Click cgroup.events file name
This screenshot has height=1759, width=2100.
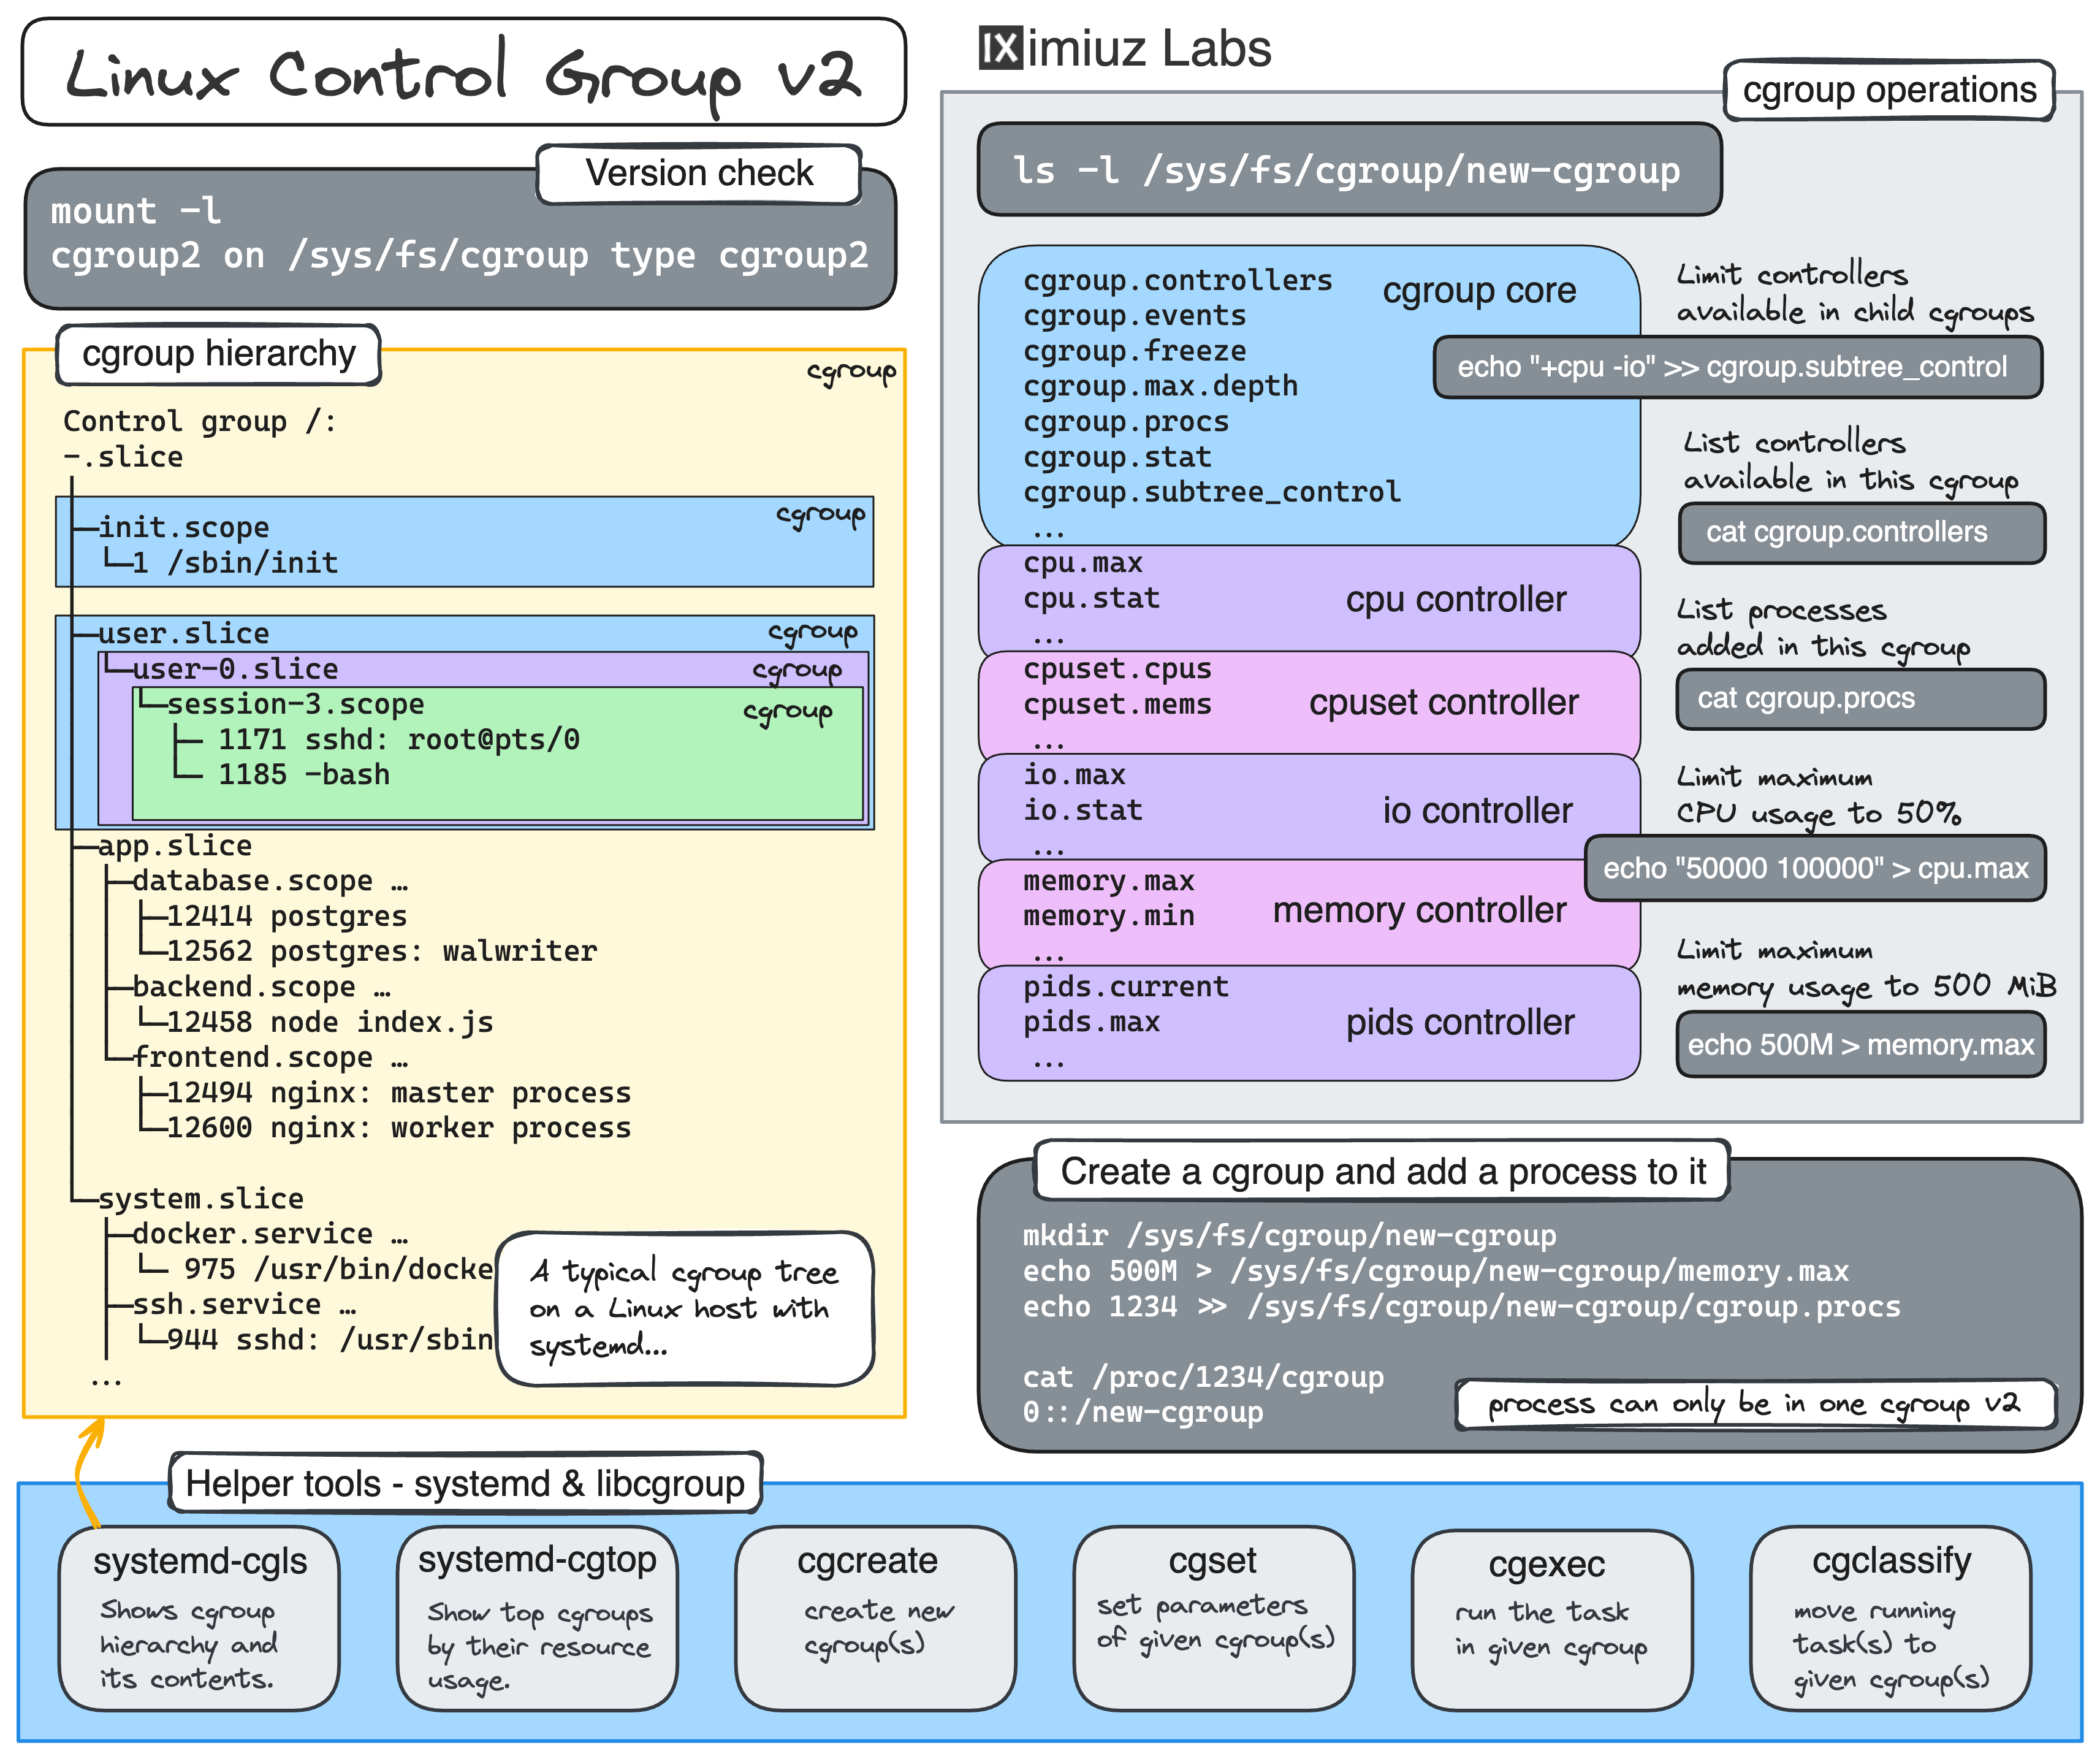coord(1135,315)
